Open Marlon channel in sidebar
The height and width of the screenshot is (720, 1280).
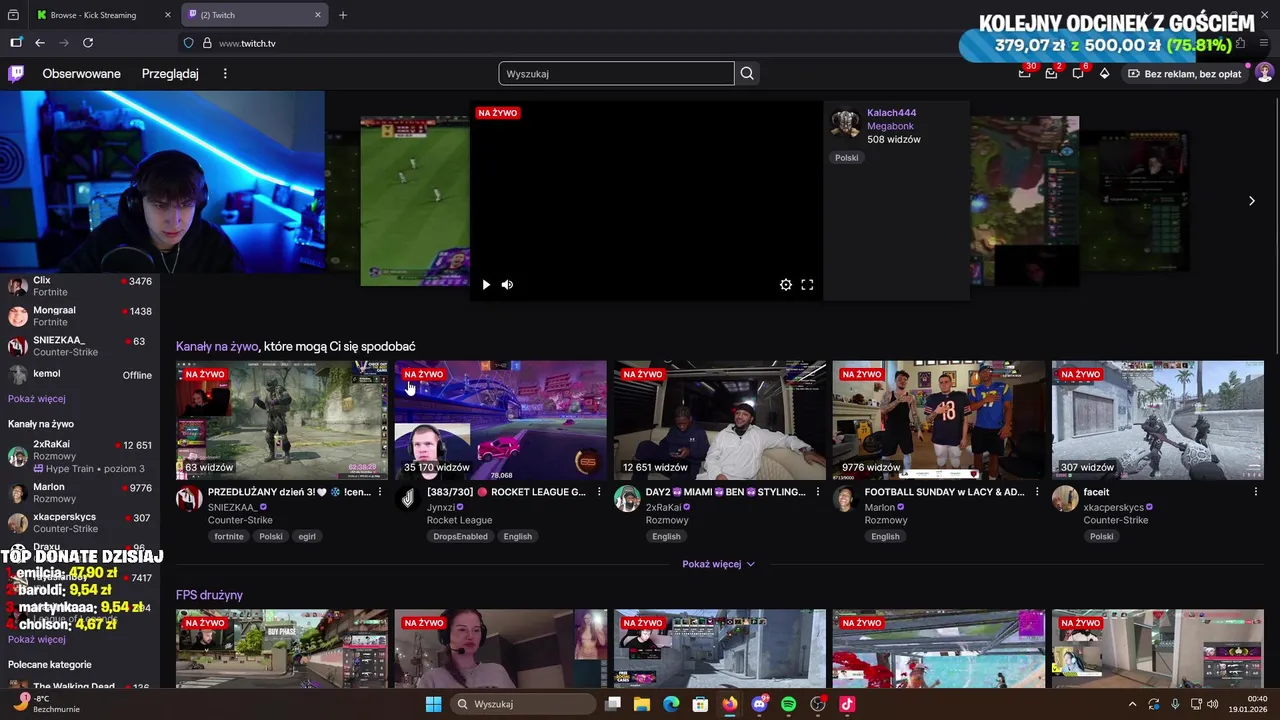(80, 492)
